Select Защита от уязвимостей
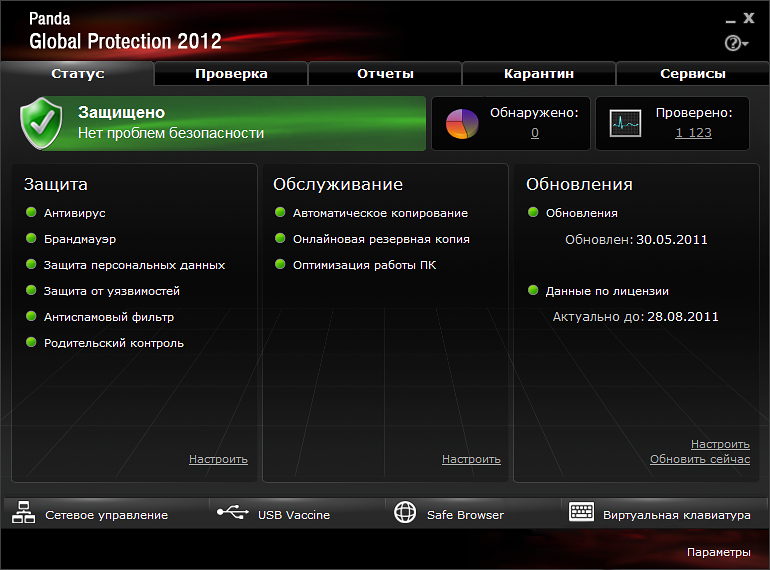770x570 pixels. [111, 291]
